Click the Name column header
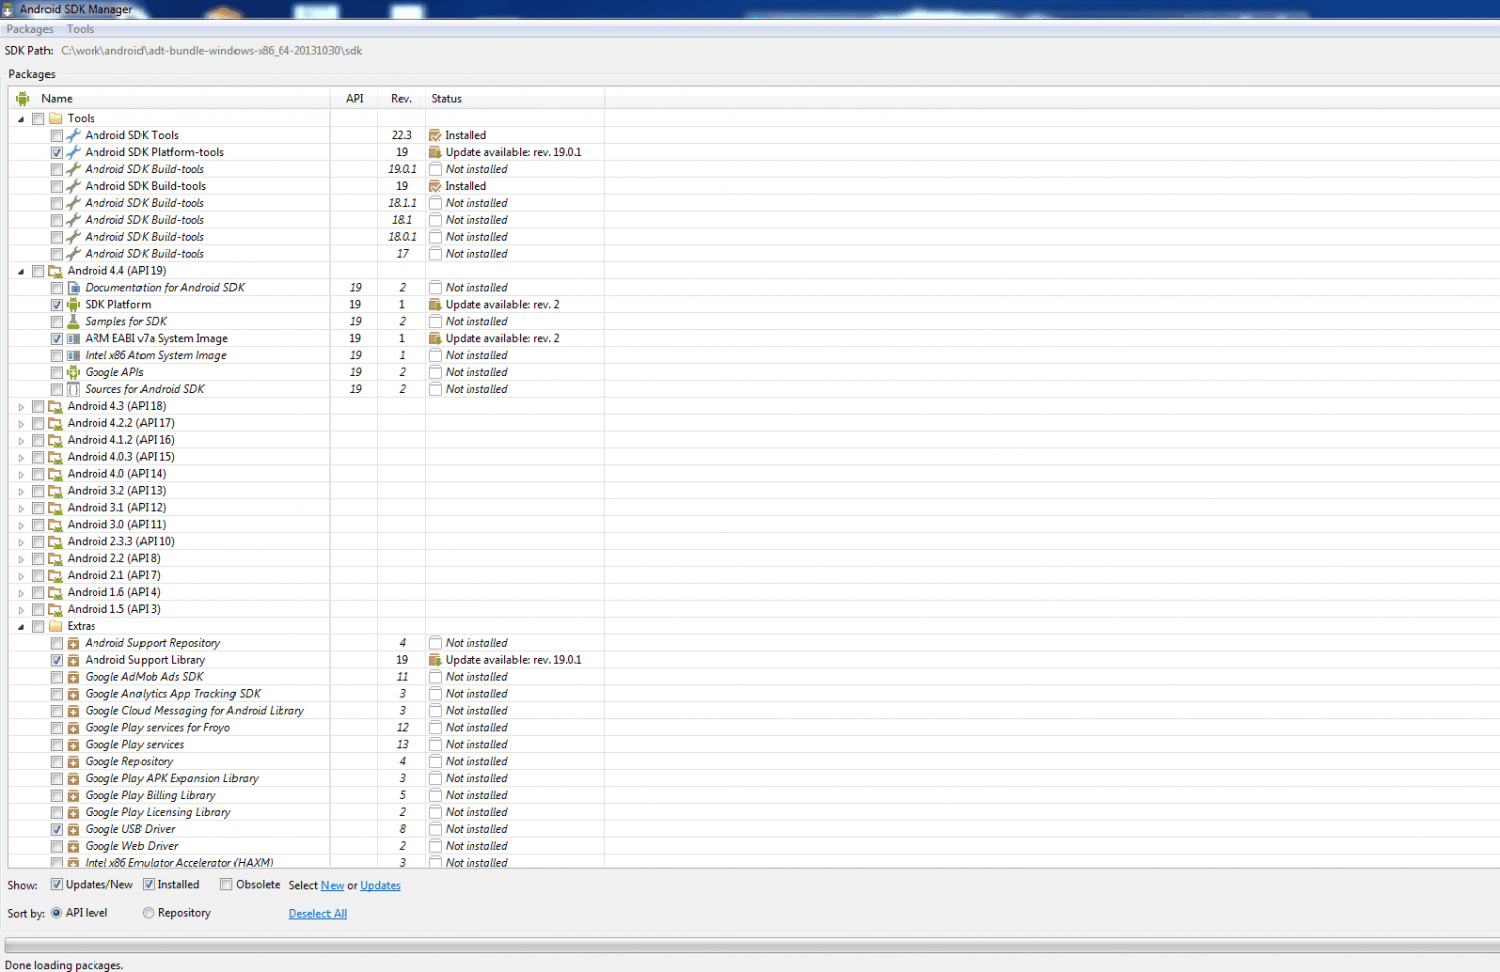Viewport: 1500px width, 972px height. click(170, 99)
